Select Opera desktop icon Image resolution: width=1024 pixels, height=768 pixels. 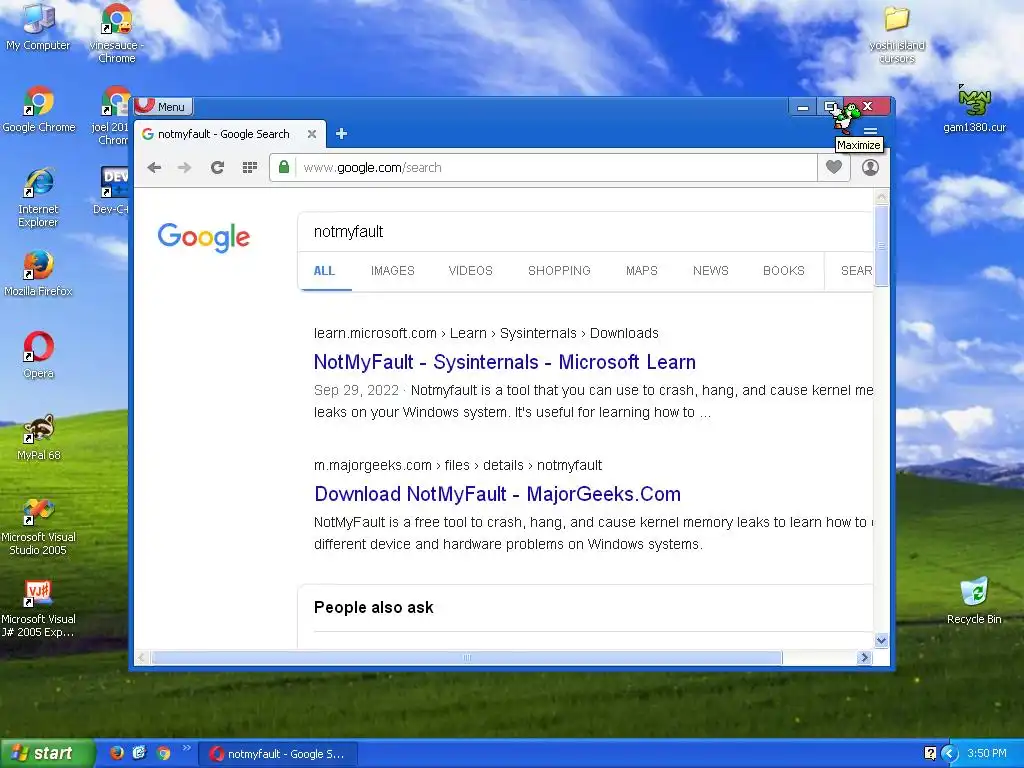click(39, 355)
